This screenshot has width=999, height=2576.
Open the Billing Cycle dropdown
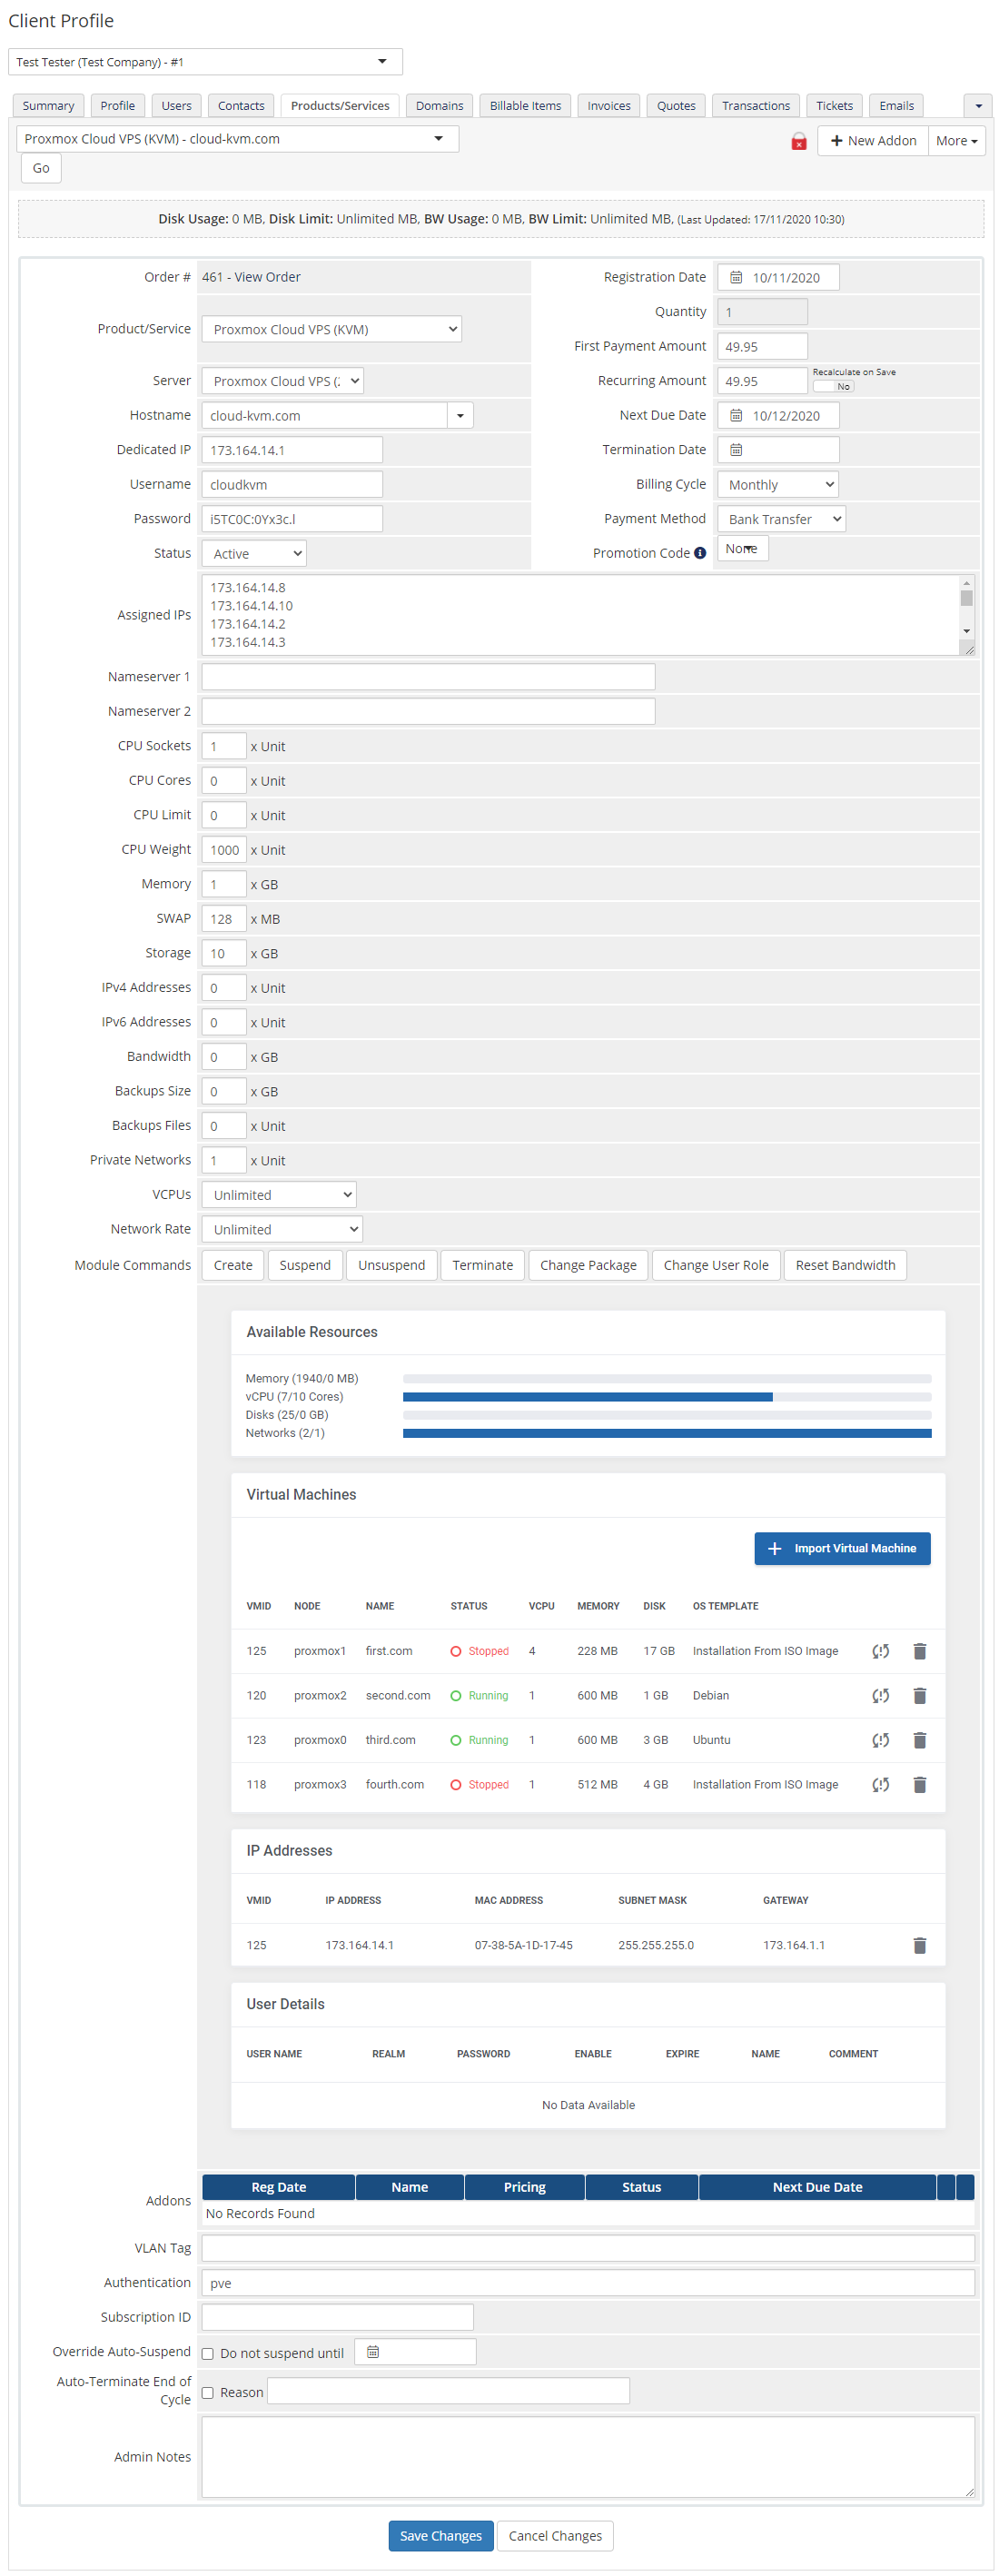pyautogui.click(x=777, y=484)
